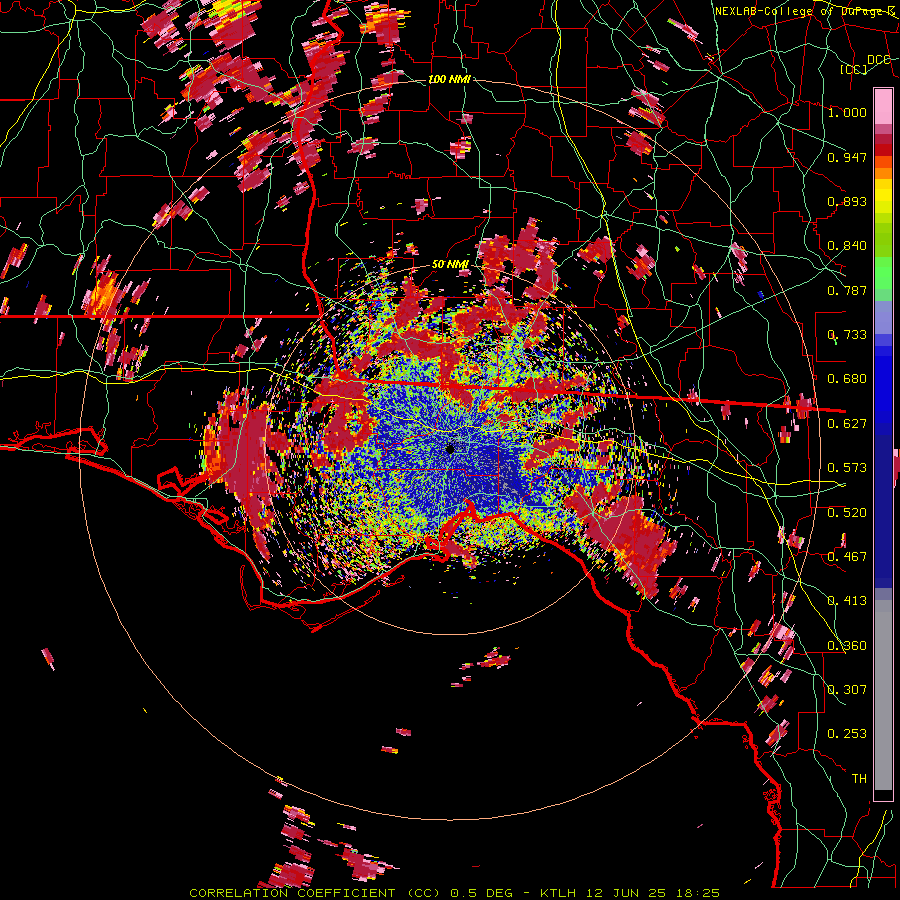This screenshot has width=900, height=900.
Task: Click the 0.573 scale label
Action: [x=847, y=468]
